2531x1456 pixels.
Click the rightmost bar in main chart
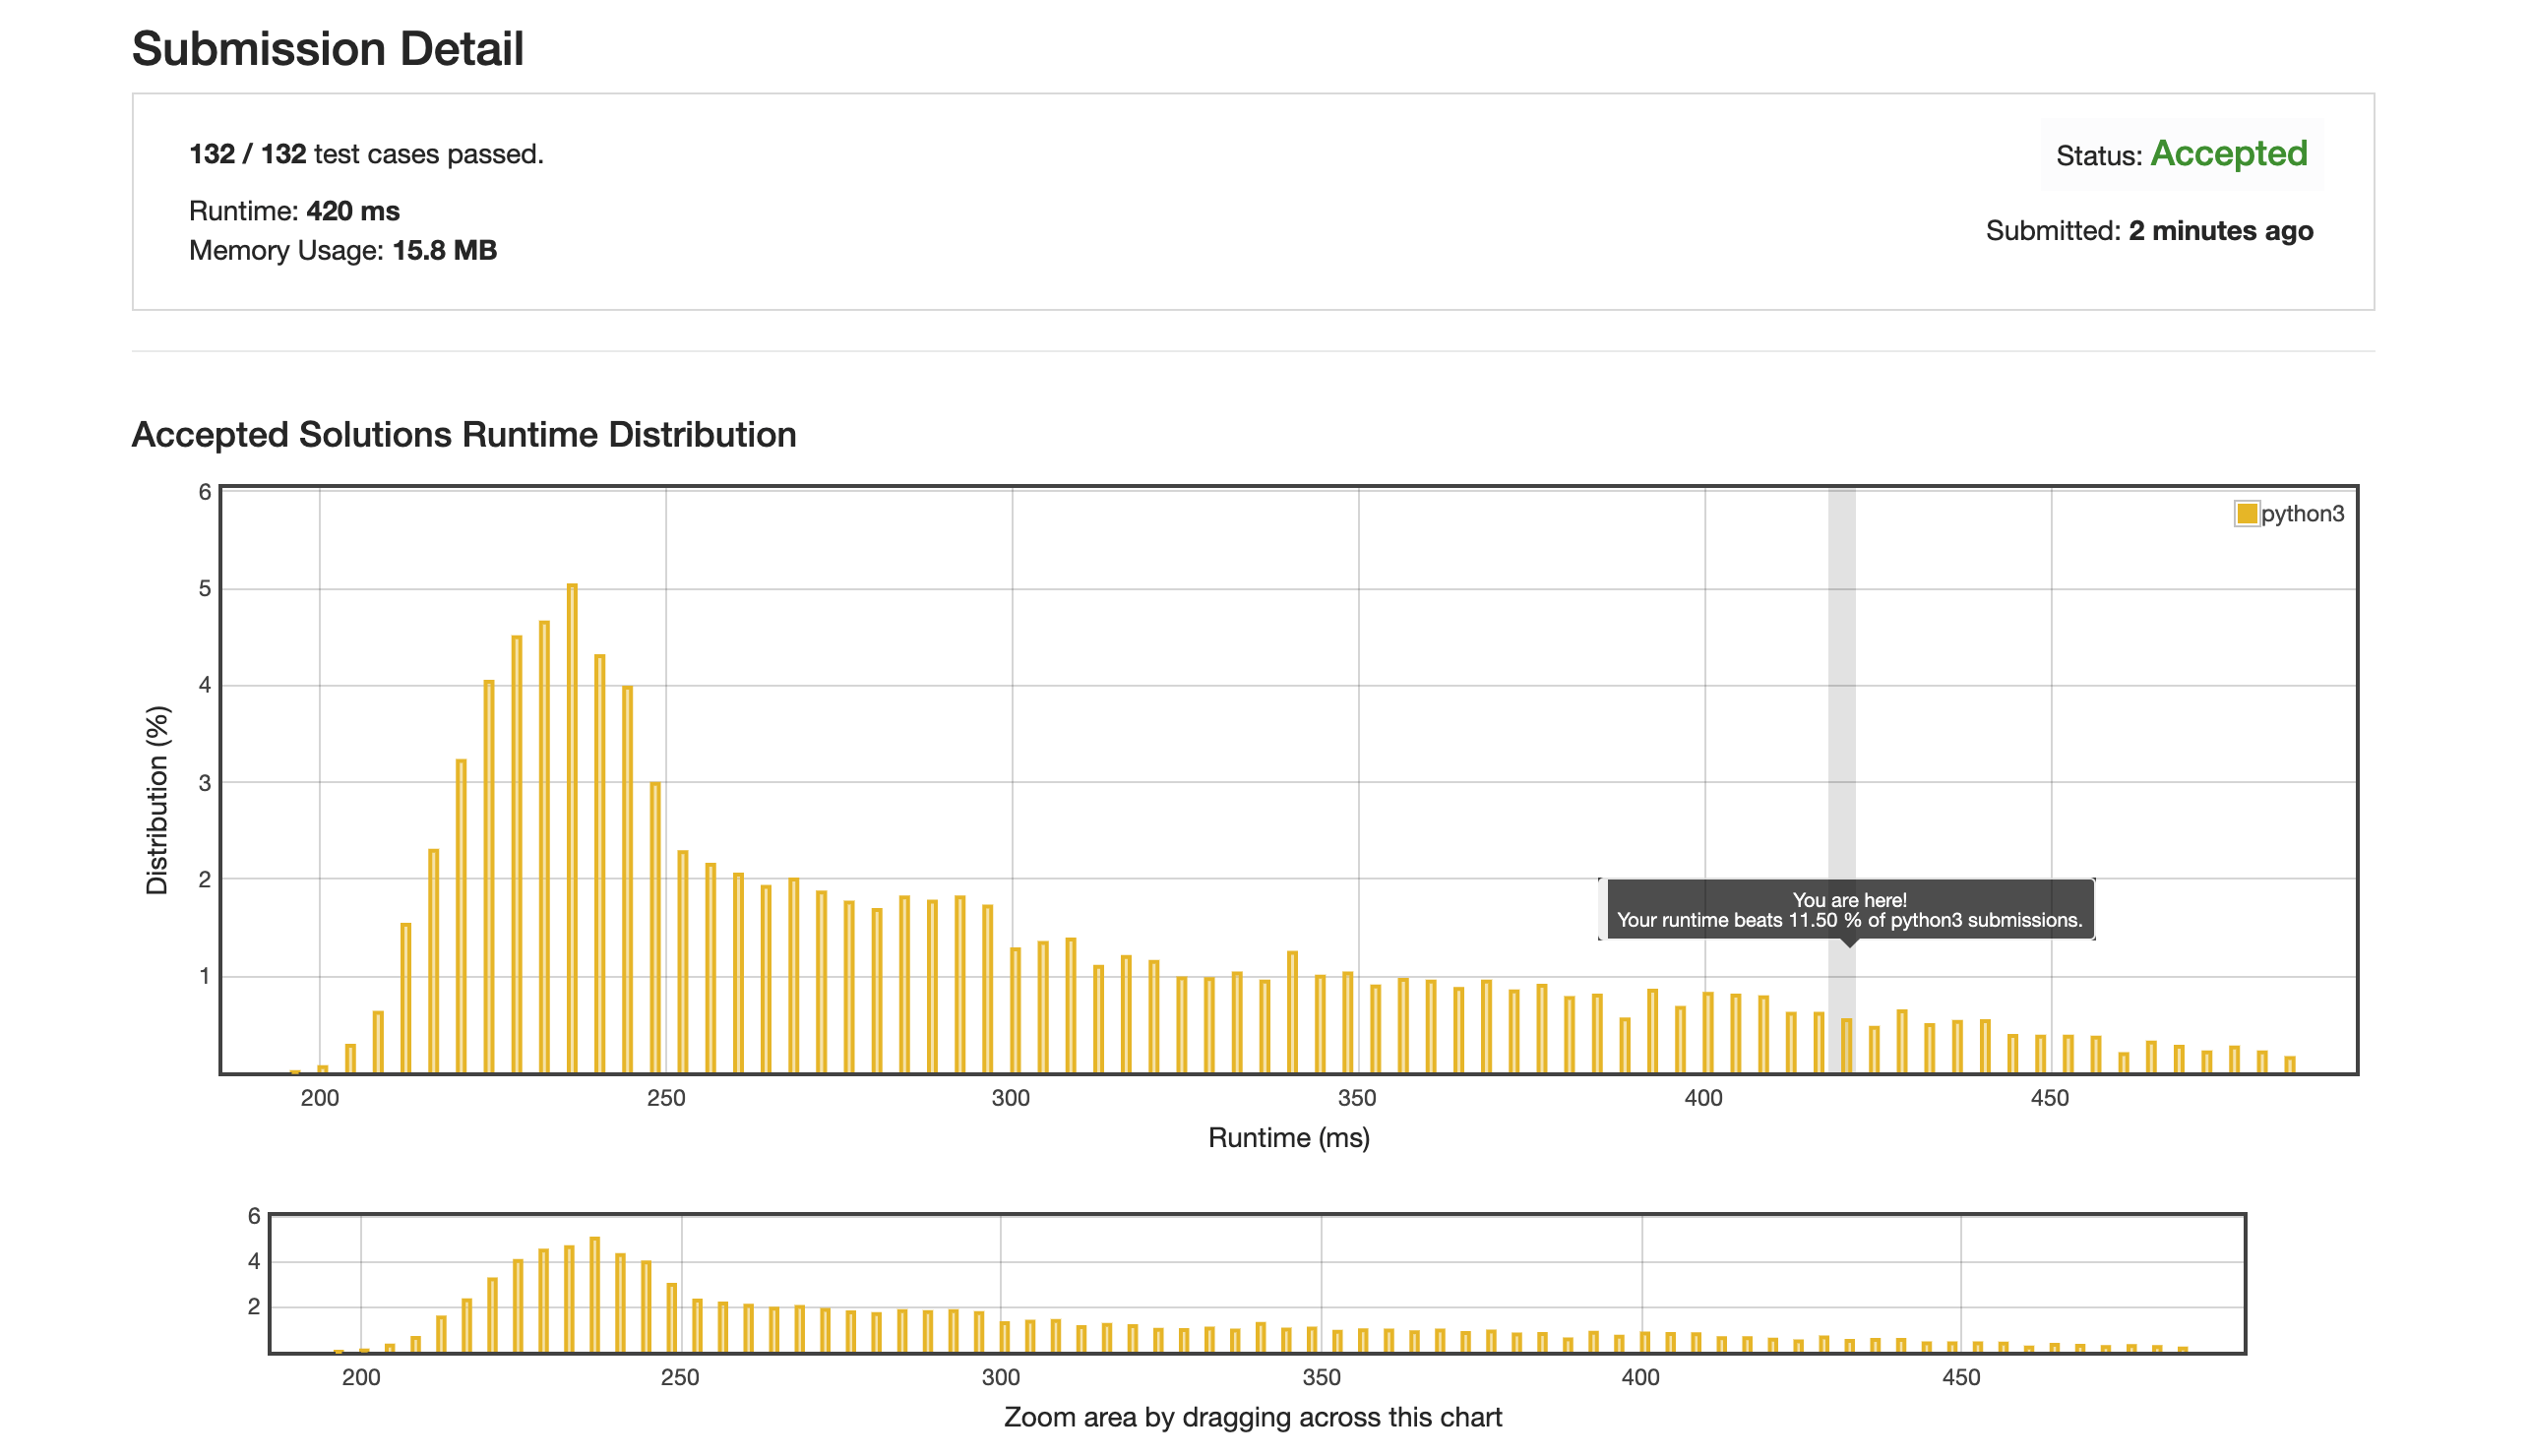coord(2289,1064)
